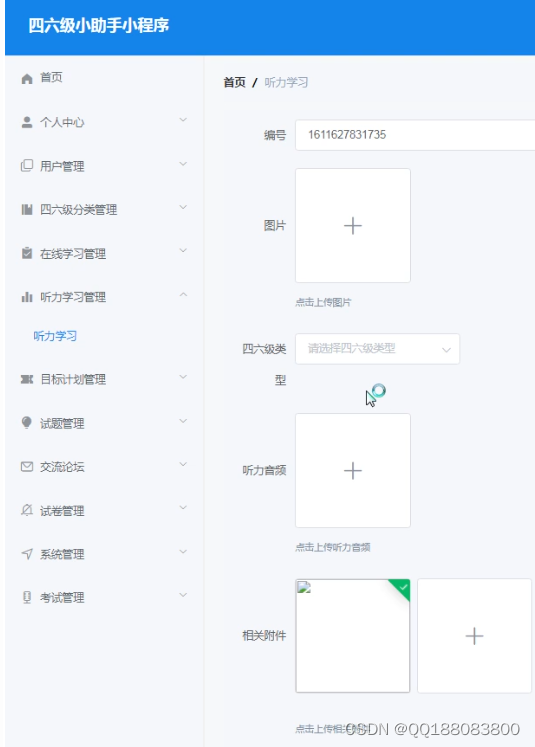The image size is (535, 747).
Task: Expand 用户管理 menu chevron
Action: point(183,164)
